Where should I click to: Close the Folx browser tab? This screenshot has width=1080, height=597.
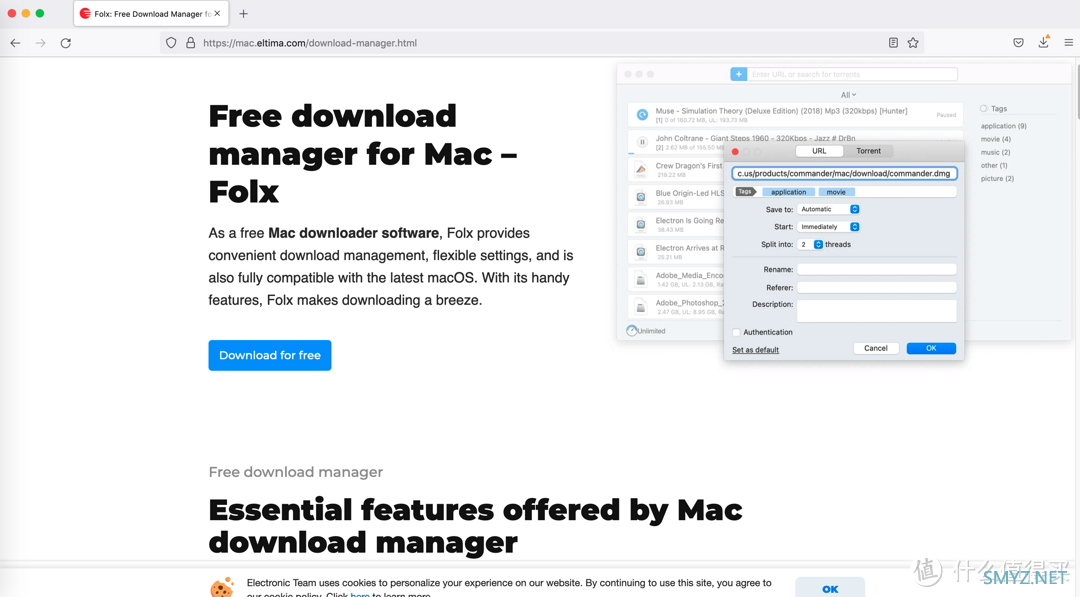click(x=218, y=13)
